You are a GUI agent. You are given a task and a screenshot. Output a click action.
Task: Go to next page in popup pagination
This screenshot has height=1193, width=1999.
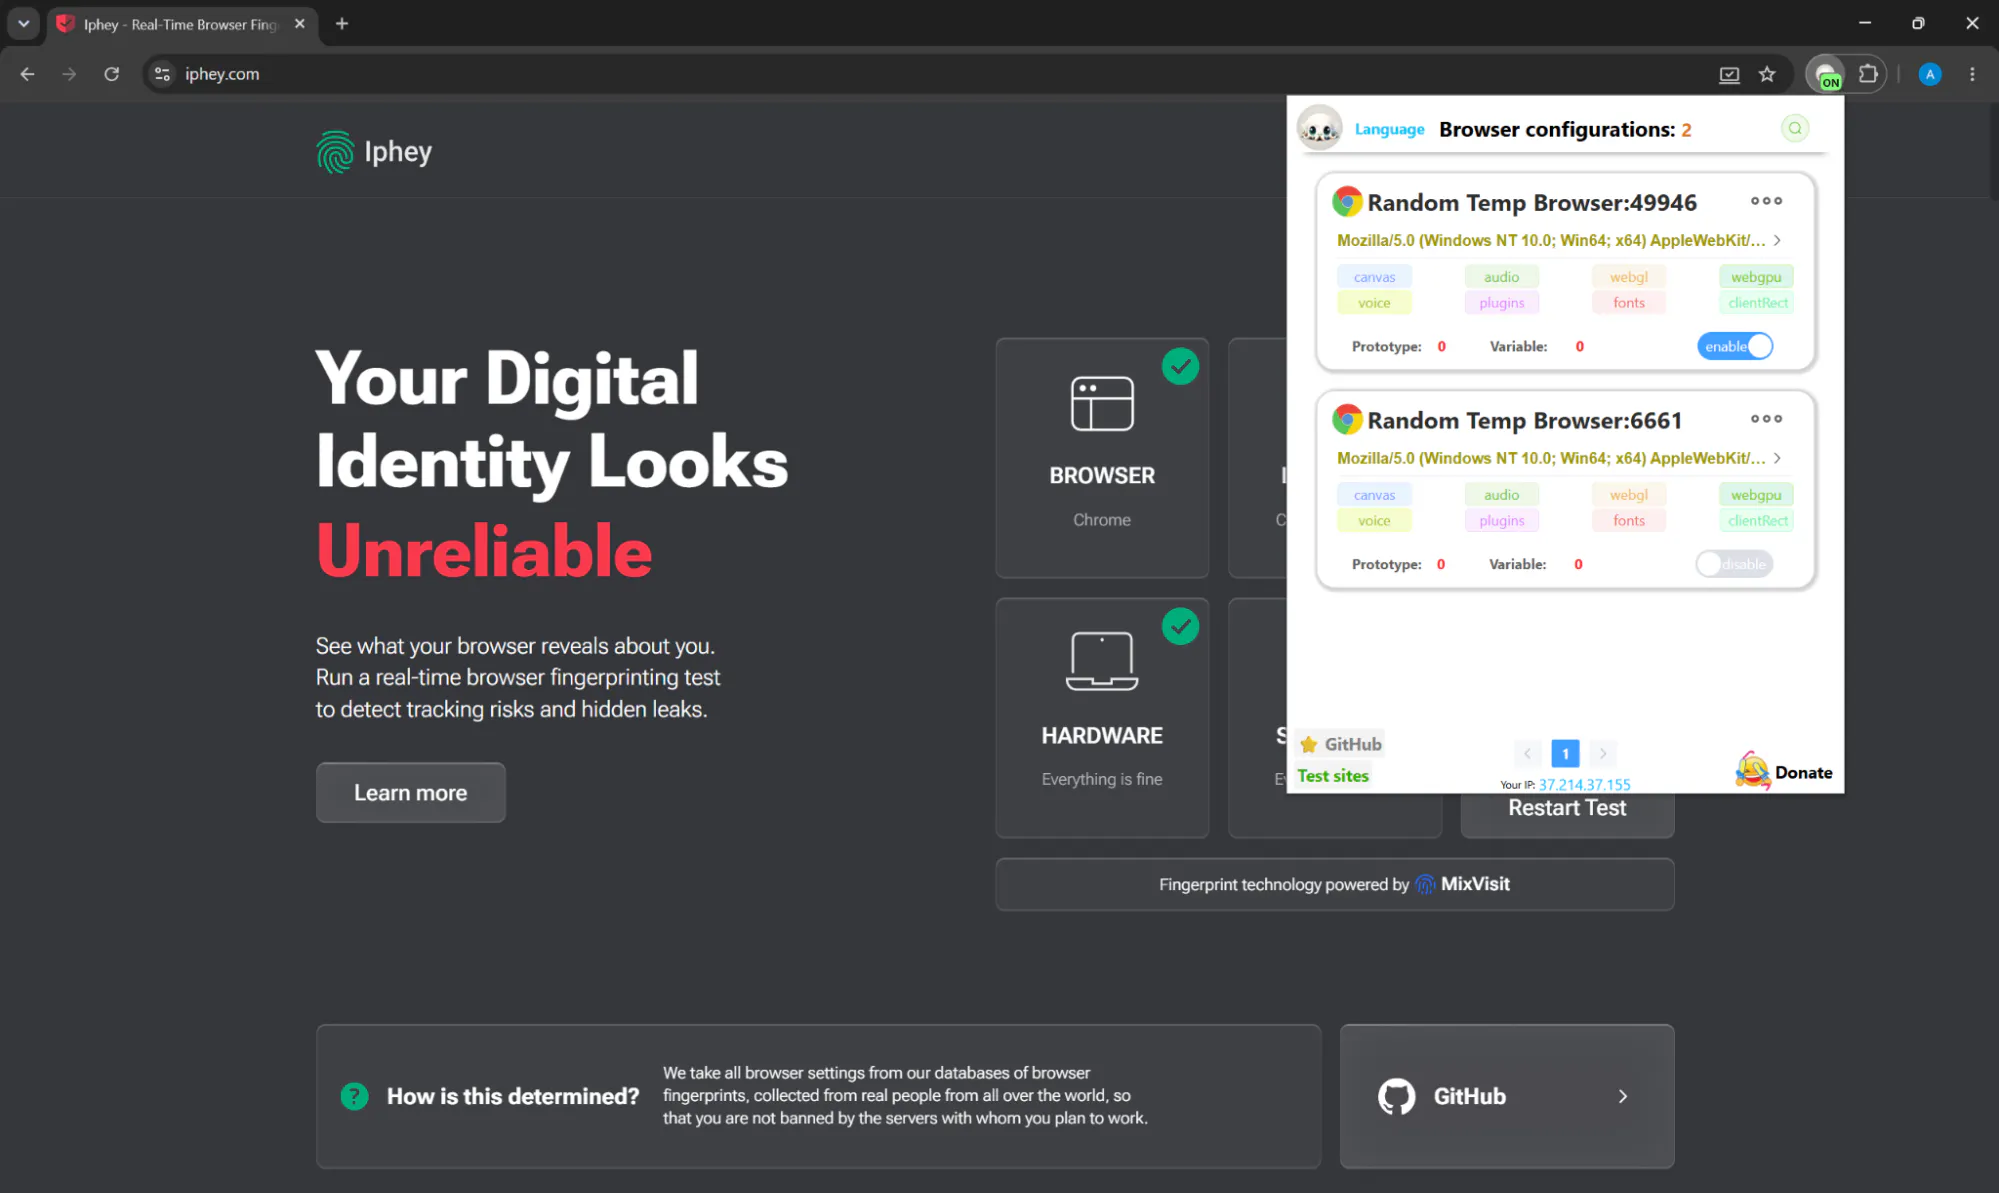[1603, 753]
